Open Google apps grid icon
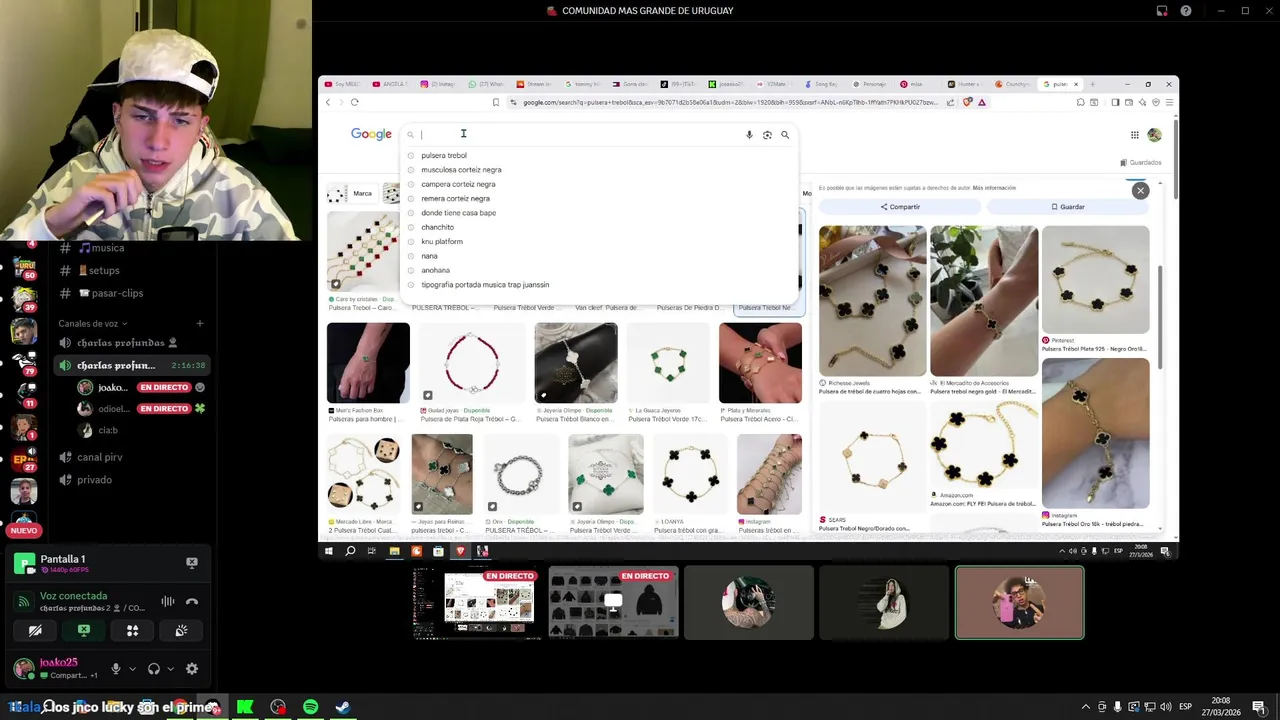Viewport: 1280px width, 720px height. click(x=1134, y=135)
